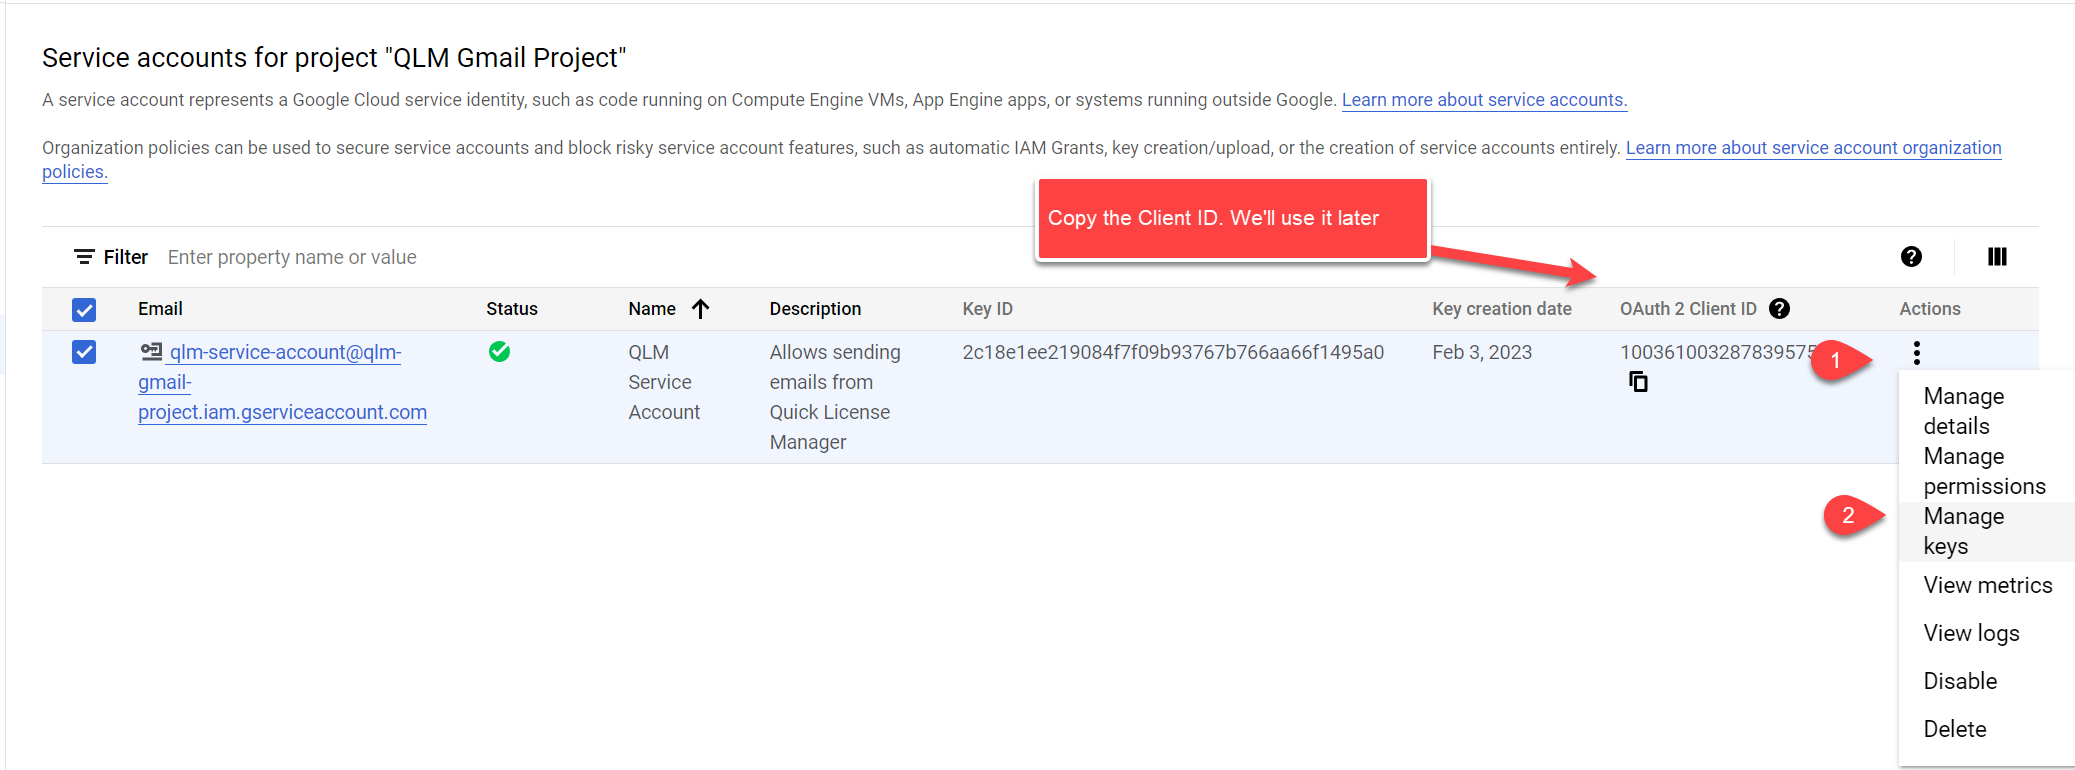Click the Filter label text

tap(126, 257)
